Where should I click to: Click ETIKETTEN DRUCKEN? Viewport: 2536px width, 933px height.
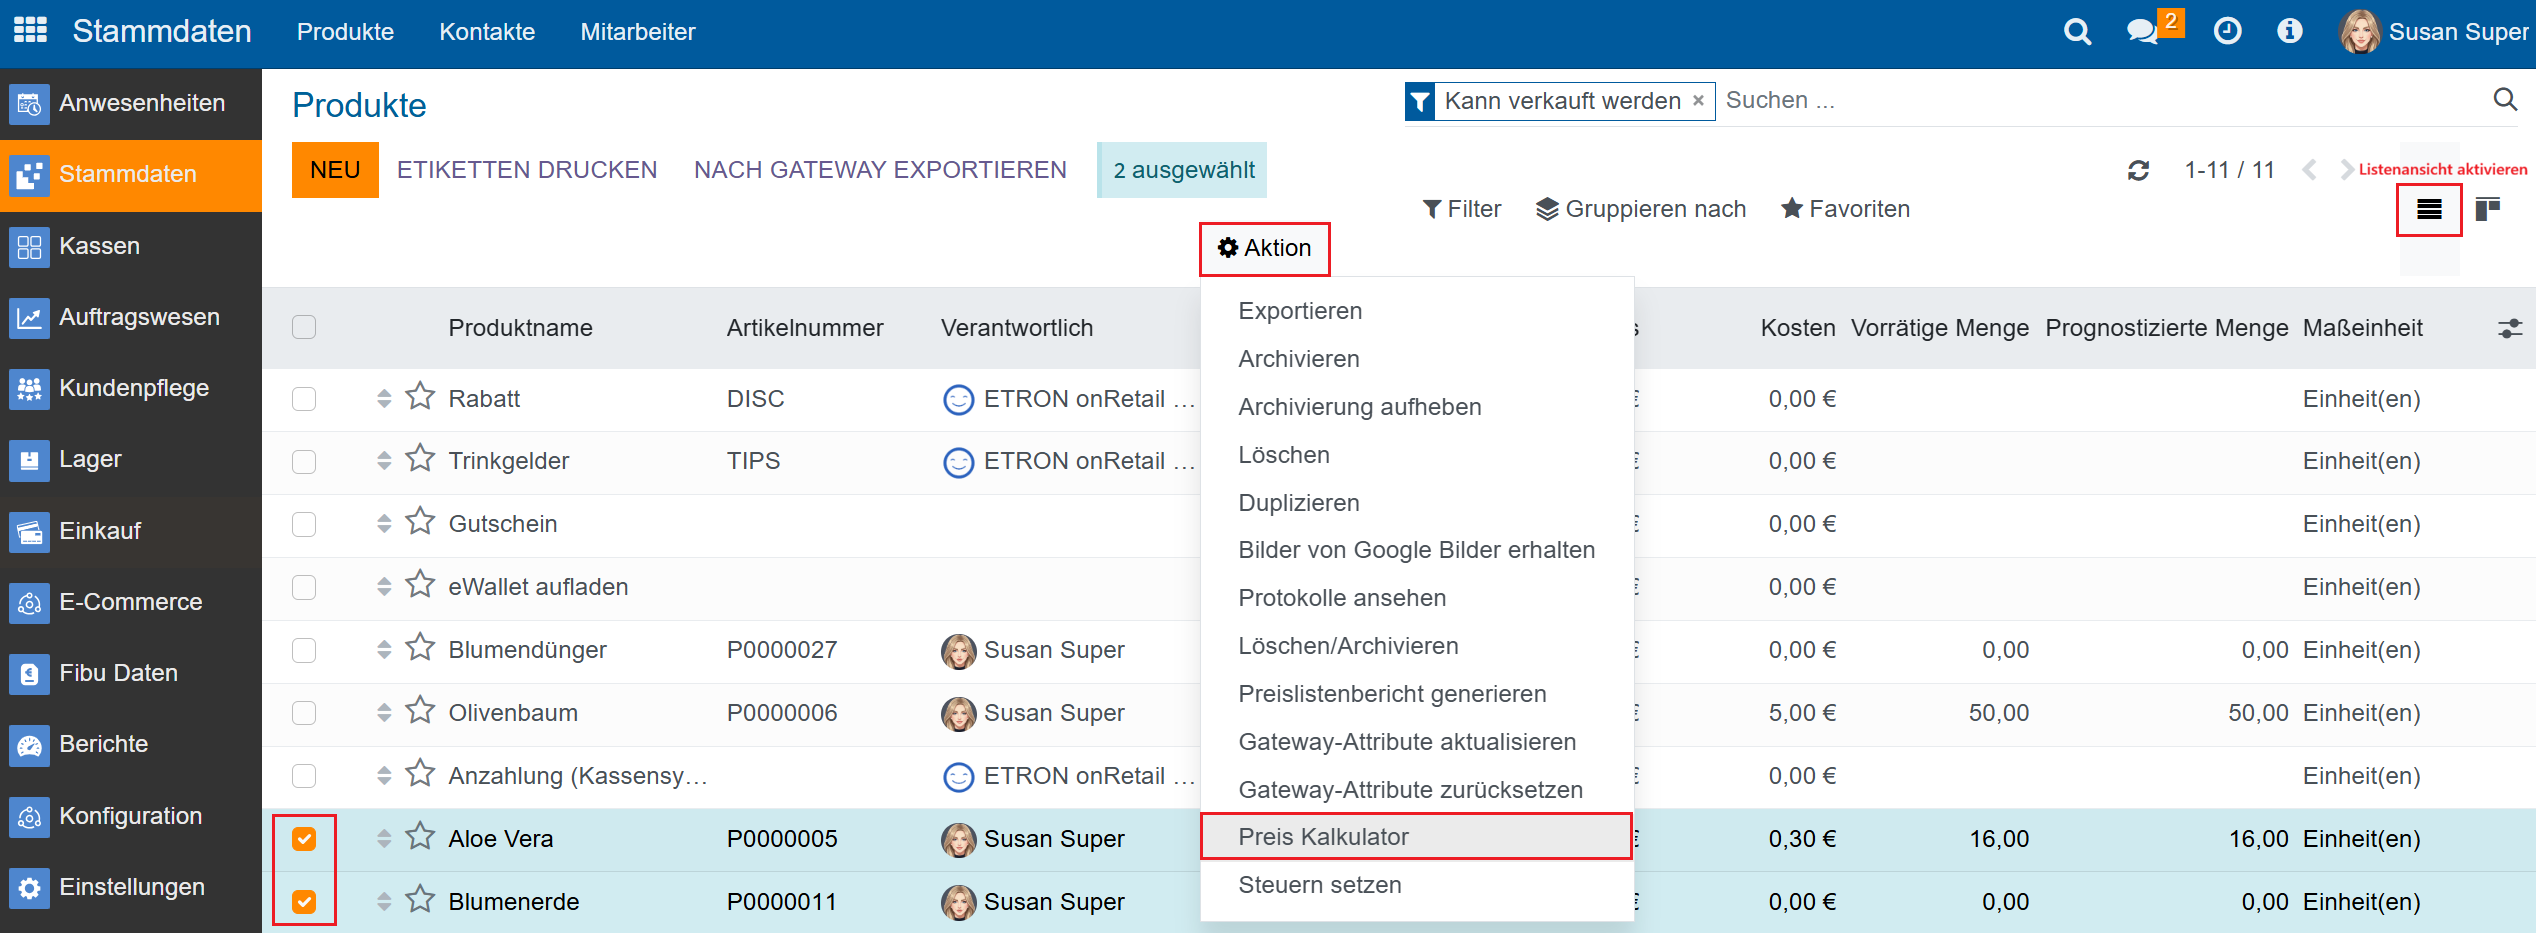click(x=527, y=169)
